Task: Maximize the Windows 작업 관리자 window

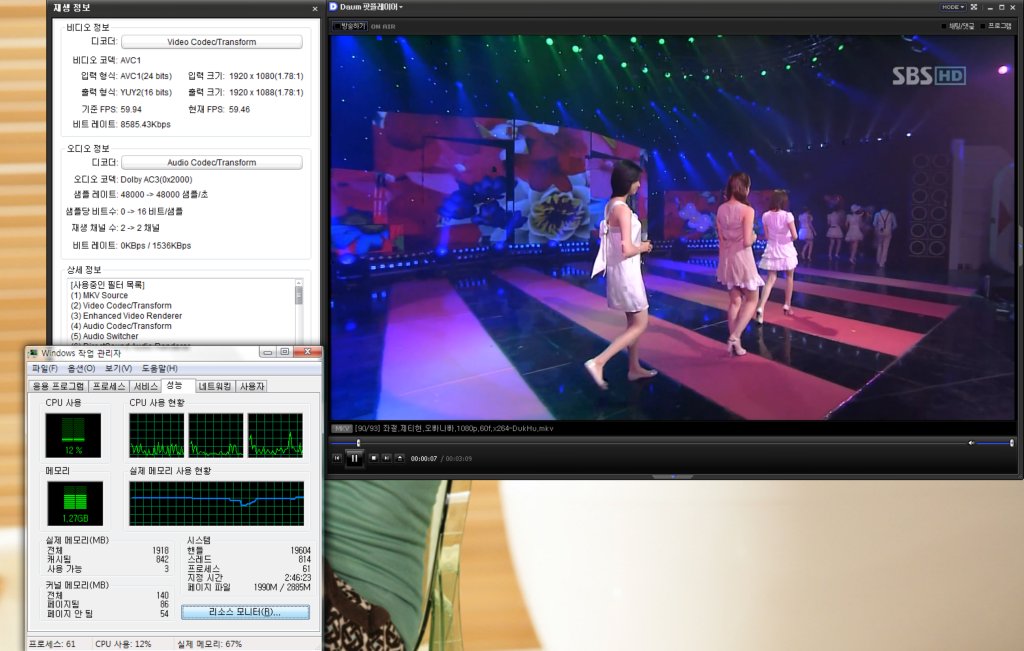Action: coord(285,352)
